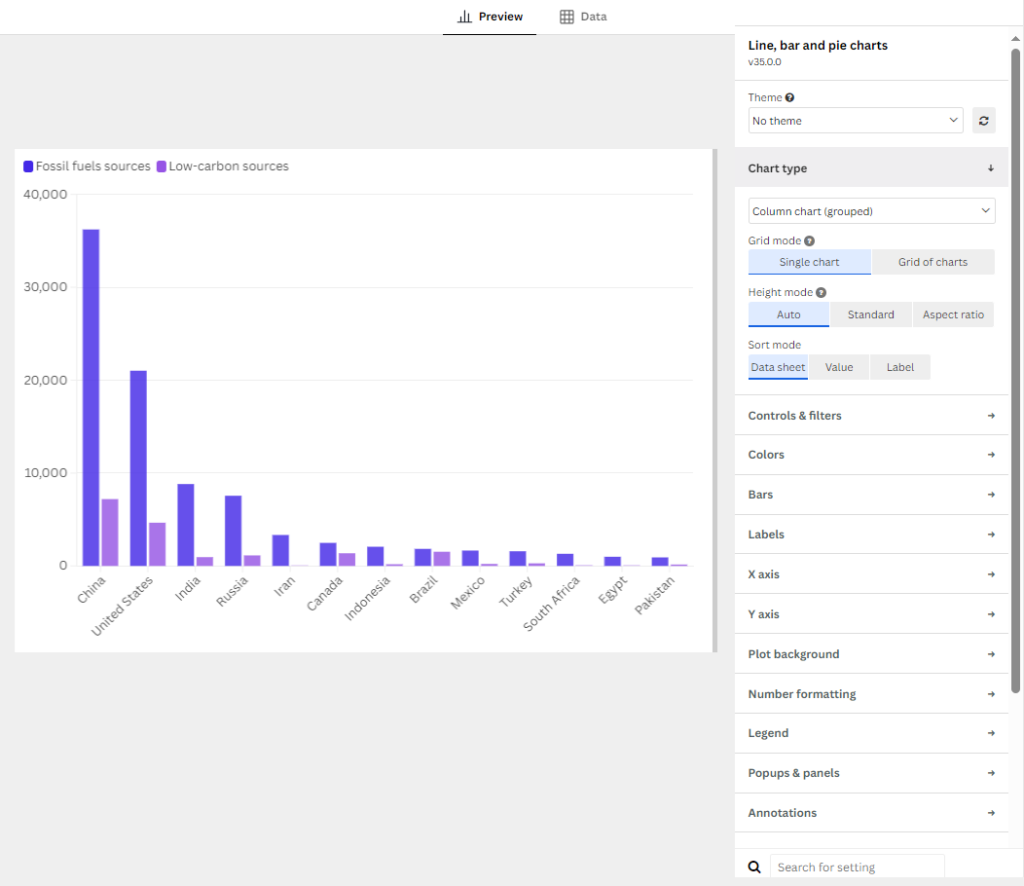Click the search magnifier icon
1024x886 pixels.
click(x=754, y=867)
